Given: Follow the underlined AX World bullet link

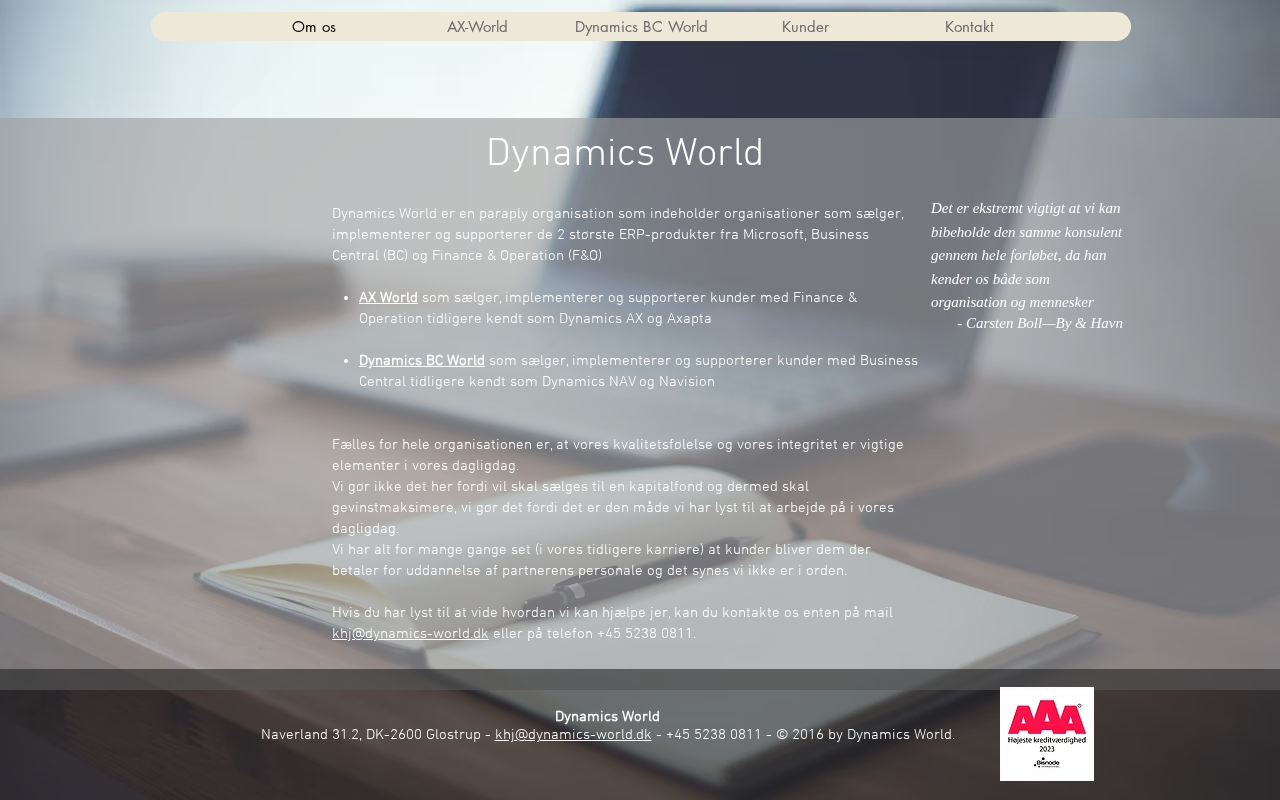Looking at the screenshot, I should (388, 298).
